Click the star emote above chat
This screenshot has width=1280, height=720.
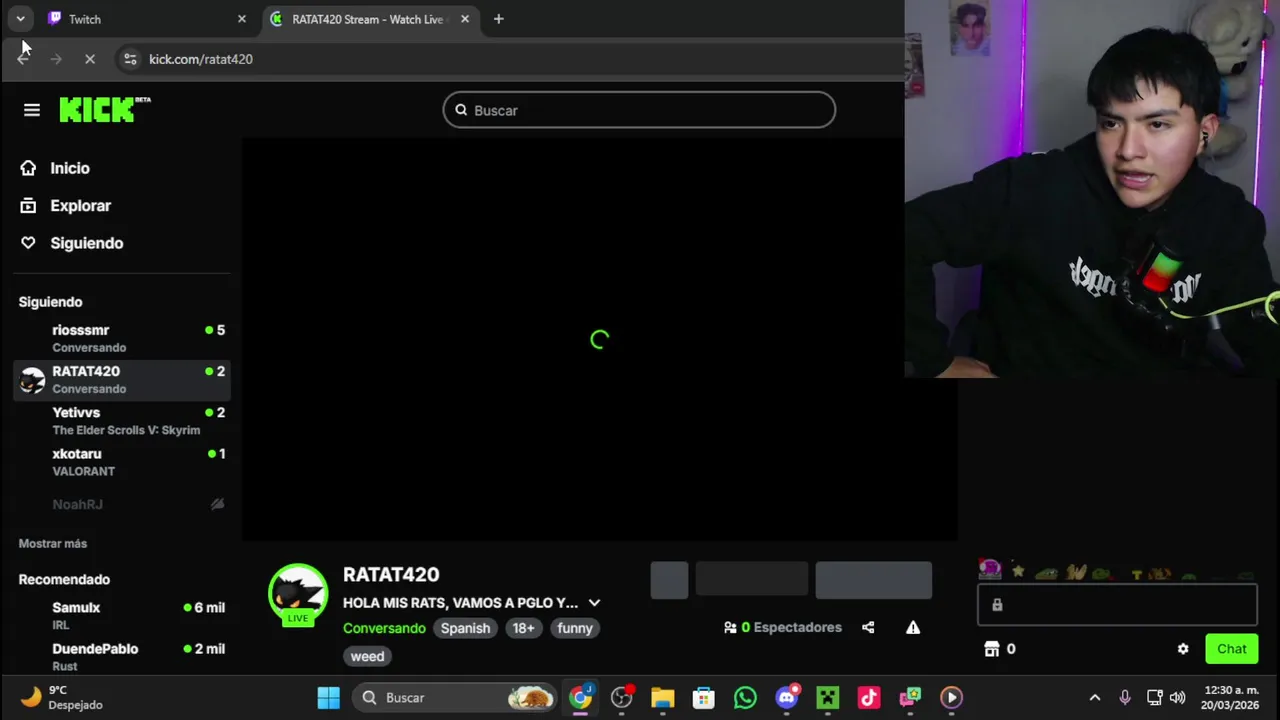pyautogui.click(x=1018, y=571)
